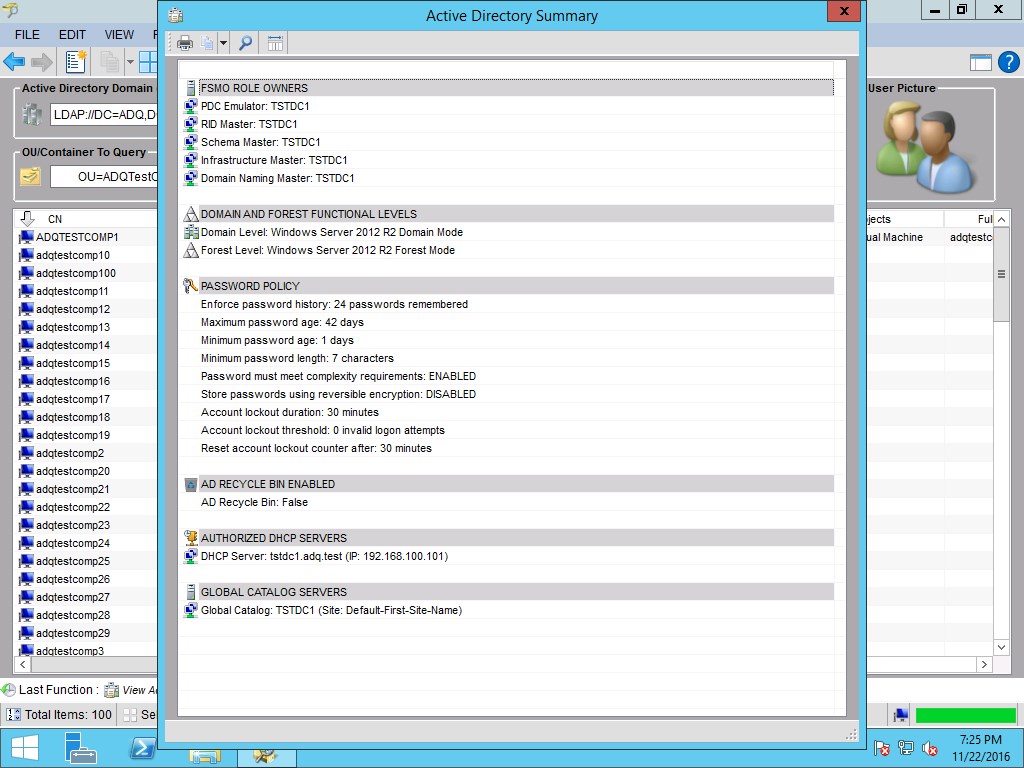Select adqtestcomp100 in the computer list
Viewport: 1024px width, 768px height.
(76, 273)
